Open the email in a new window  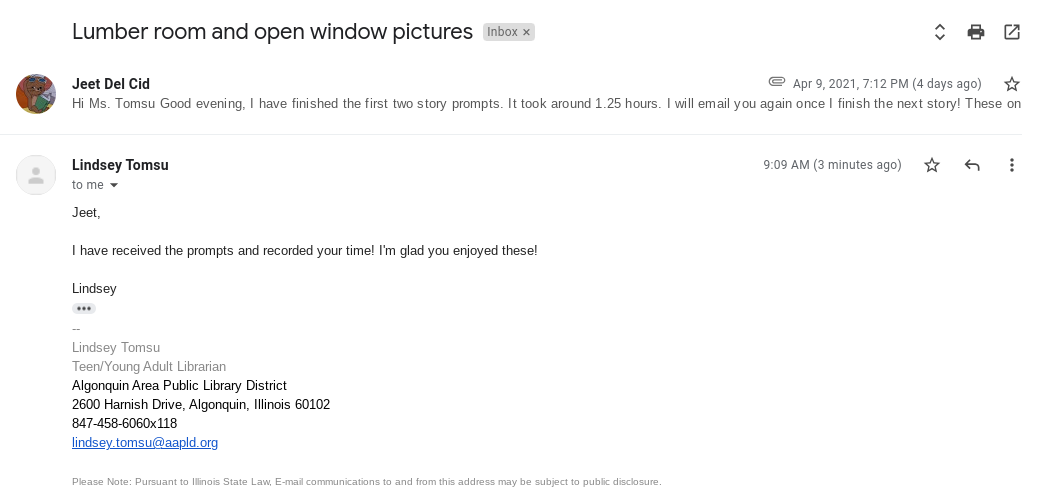1012,32
